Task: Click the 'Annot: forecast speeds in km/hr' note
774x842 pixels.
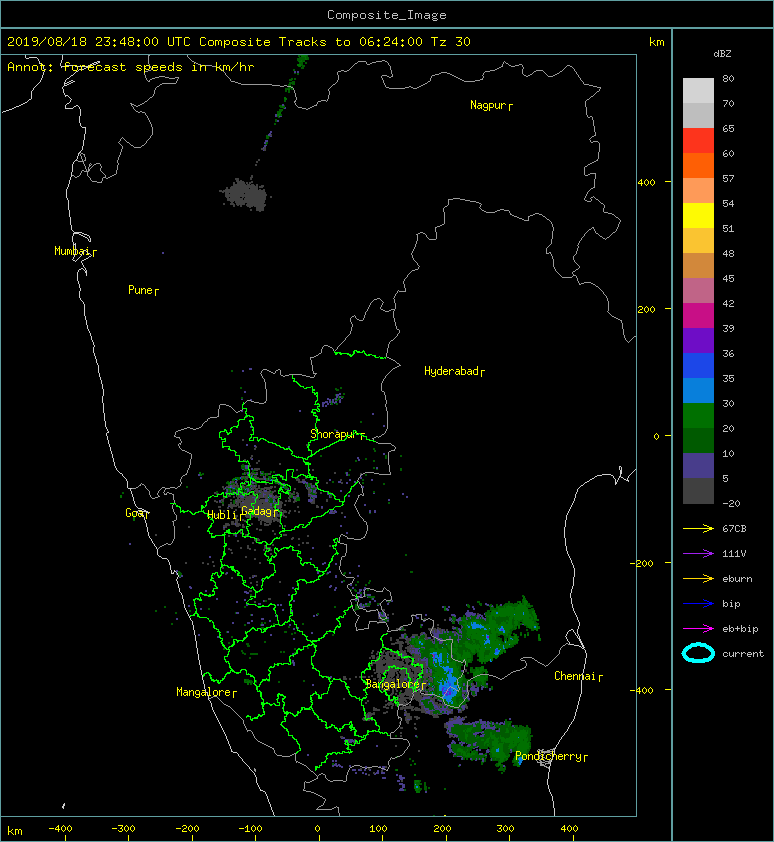Action: click(131, 67)
